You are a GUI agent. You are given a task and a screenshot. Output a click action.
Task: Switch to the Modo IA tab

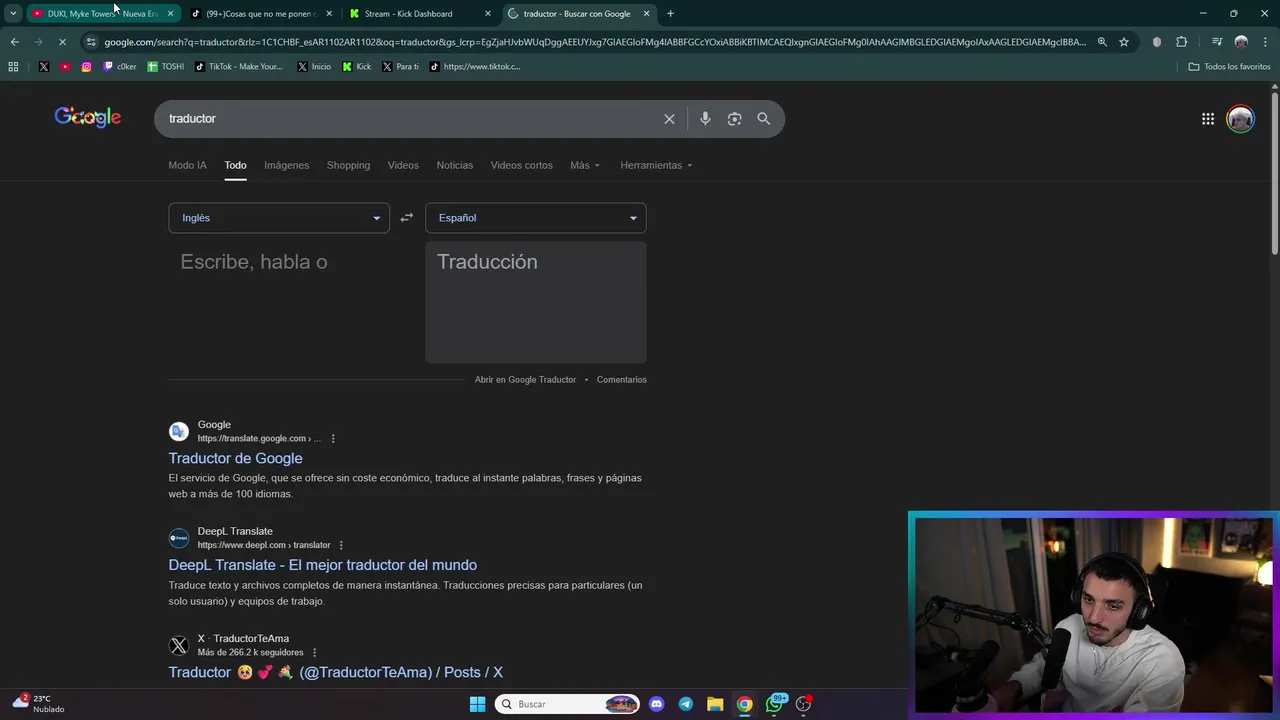[187, 165]
